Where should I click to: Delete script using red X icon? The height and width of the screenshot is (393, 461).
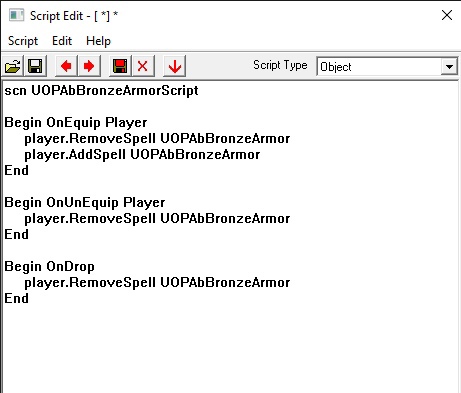[143, 66]
